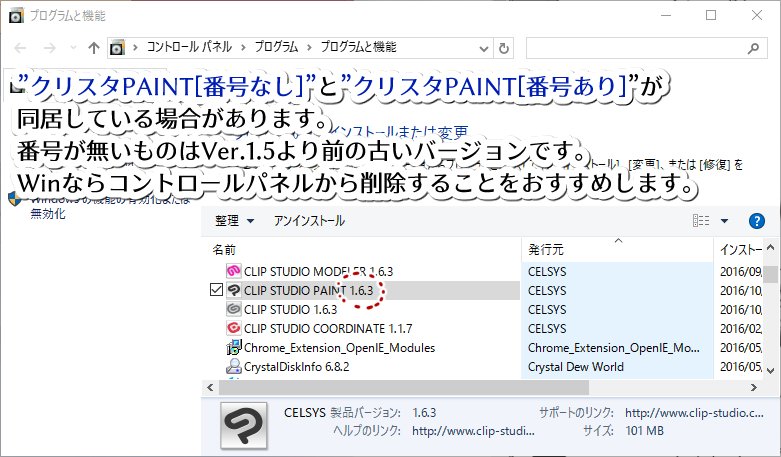
Task: Click the プログラムと機能 breadcrumb
Action: click(x=359, y=47)
